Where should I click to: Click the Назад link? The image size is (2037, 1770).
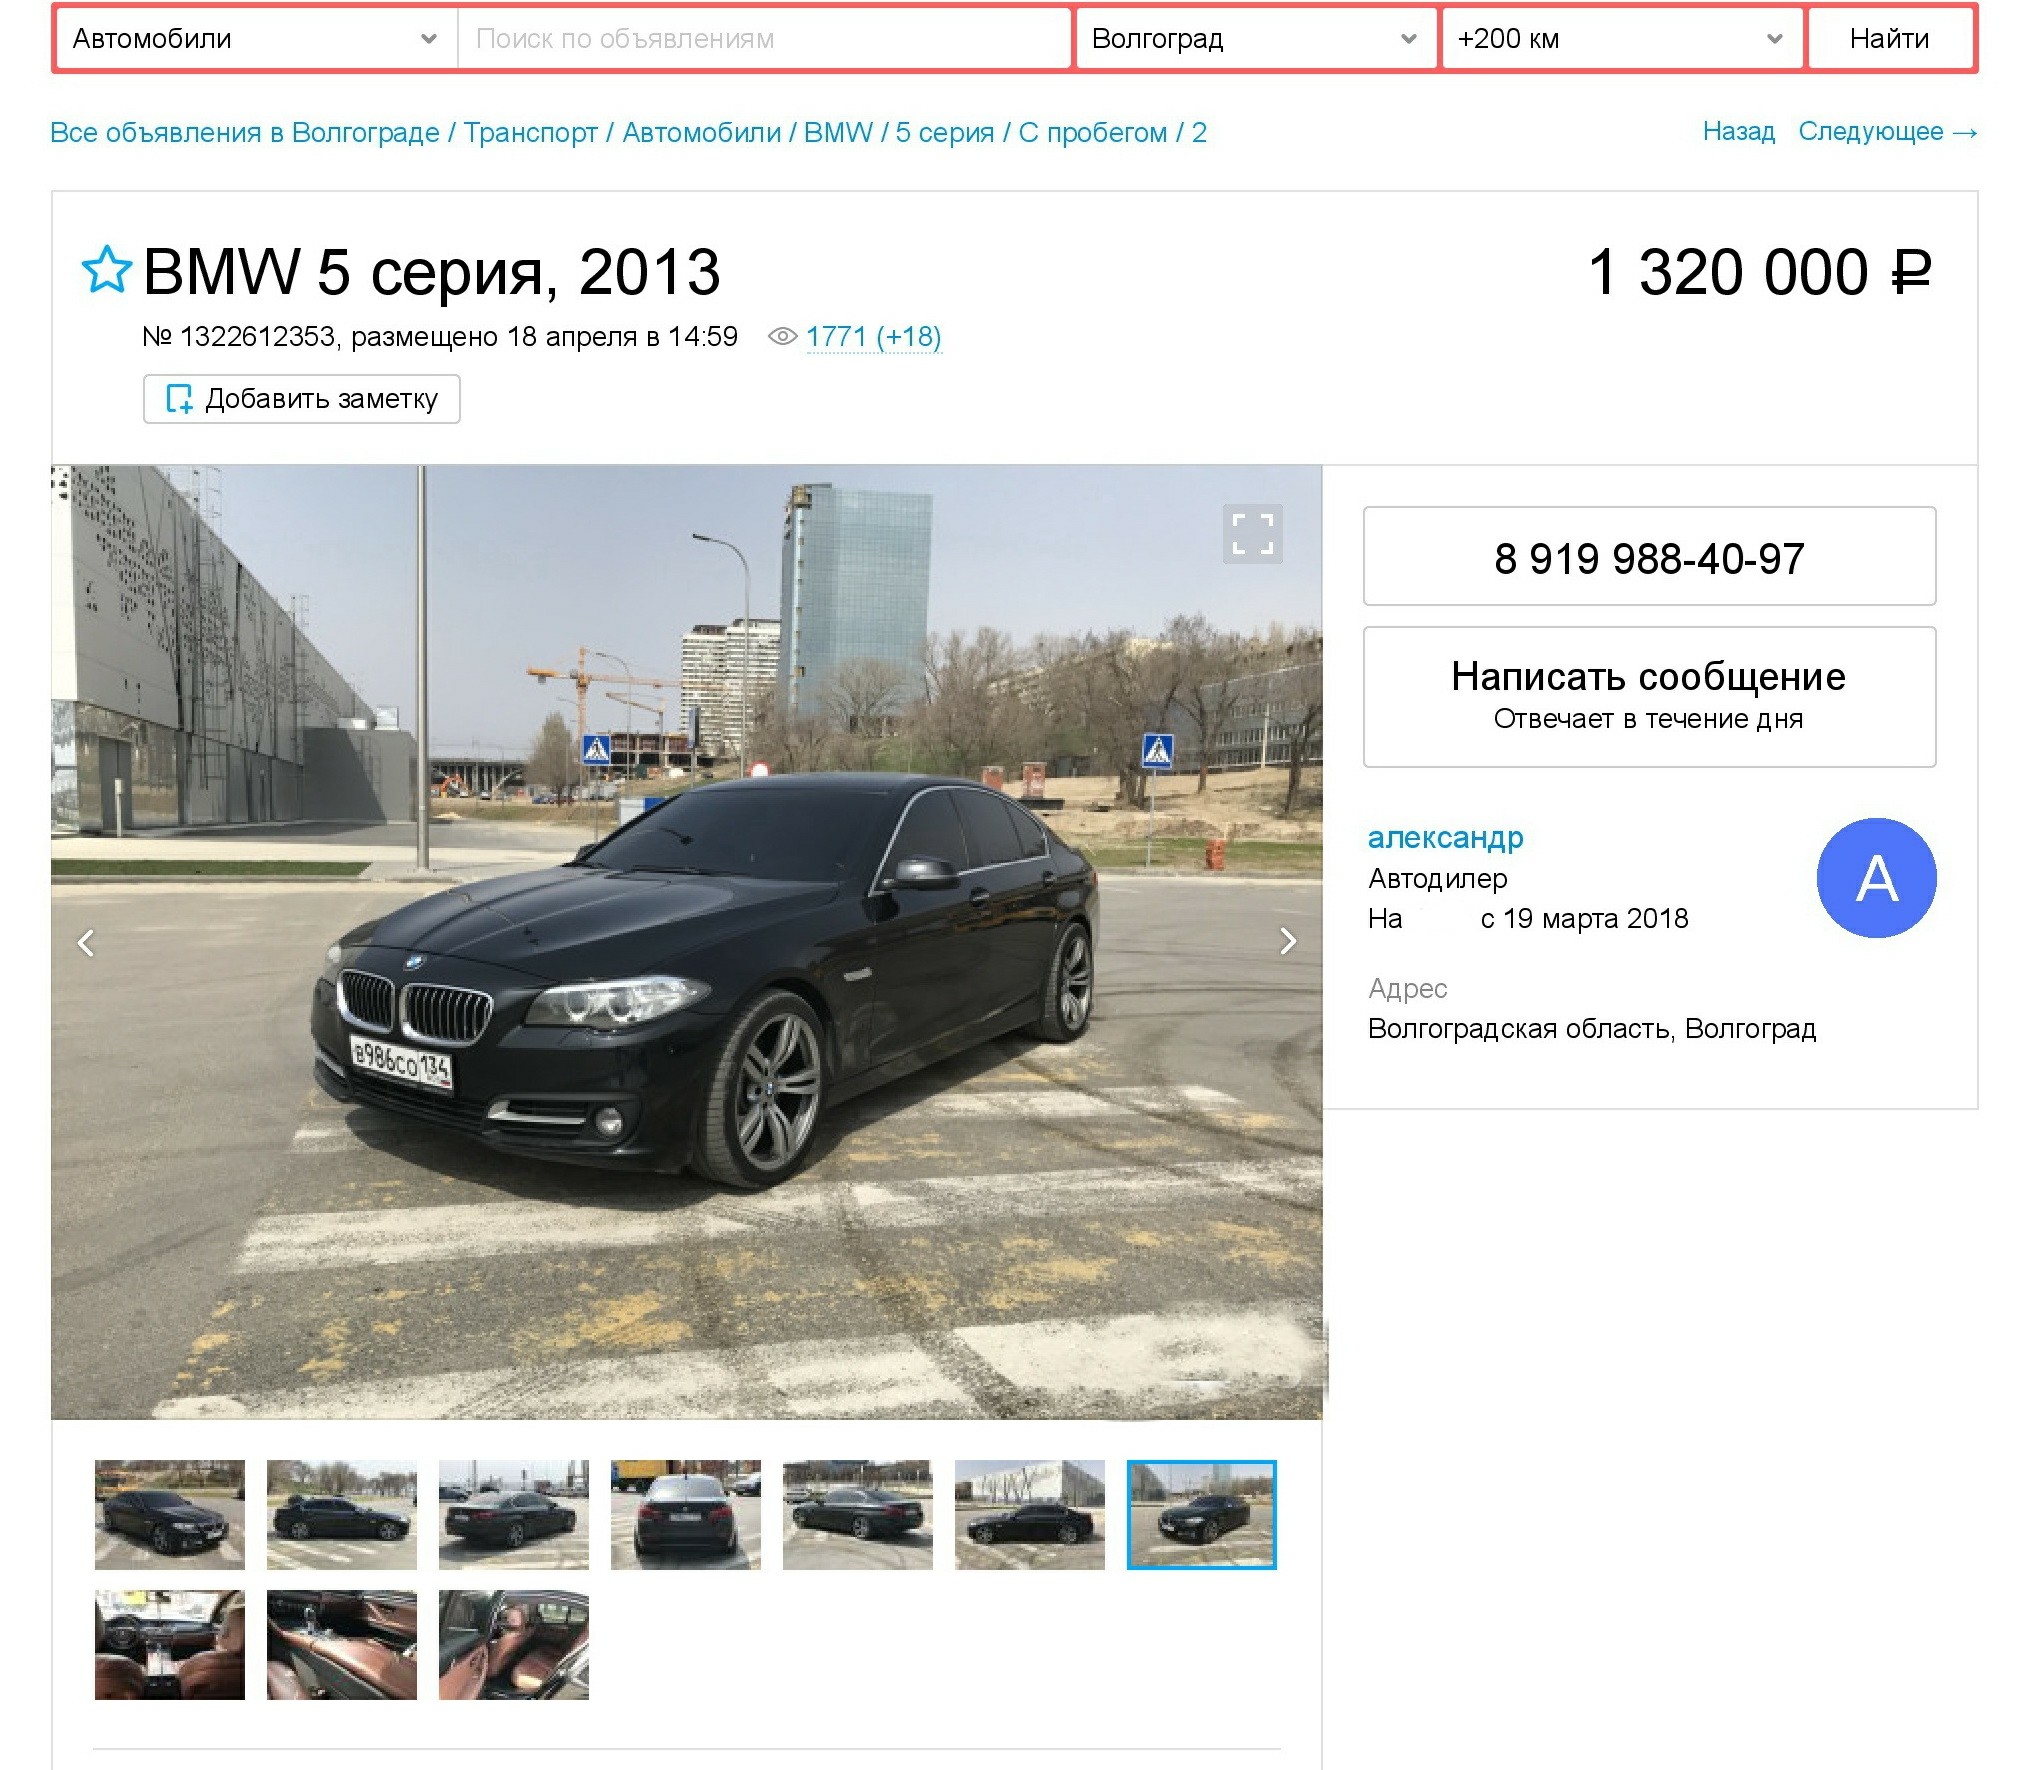(x=1738, y=132)
